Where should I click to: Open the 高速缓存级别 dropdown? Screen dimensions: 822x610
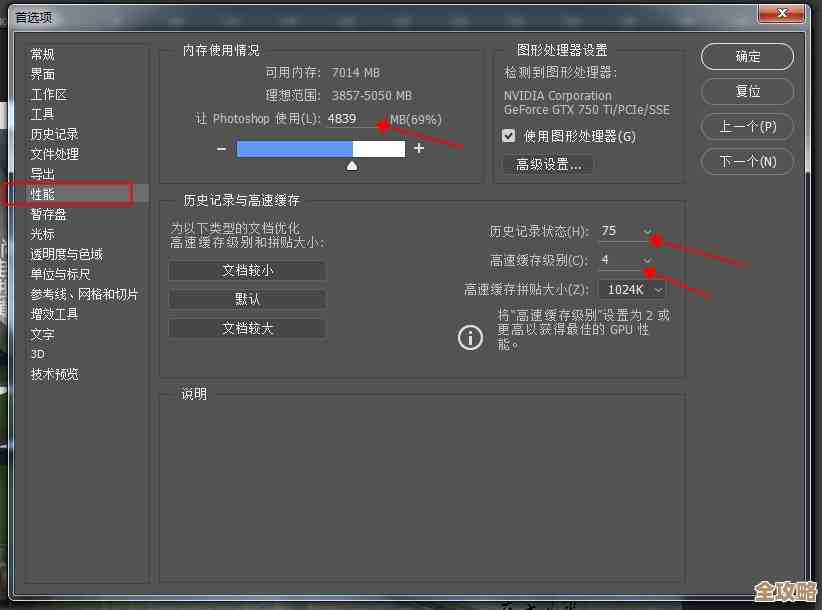point(625,259)
